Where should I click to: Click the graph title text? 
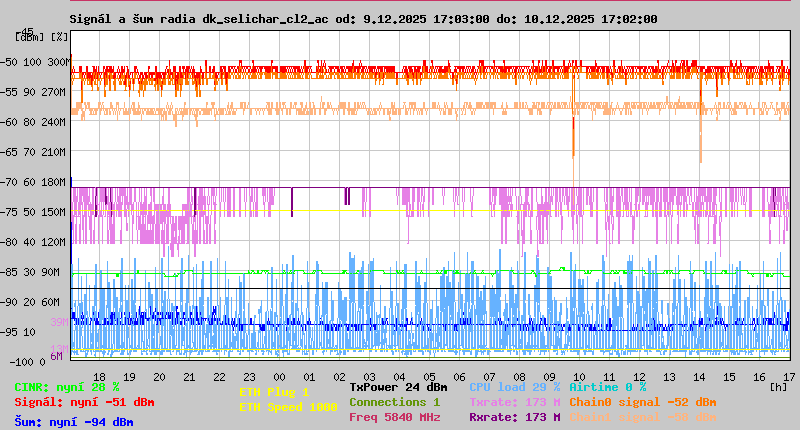coord(363,19)
